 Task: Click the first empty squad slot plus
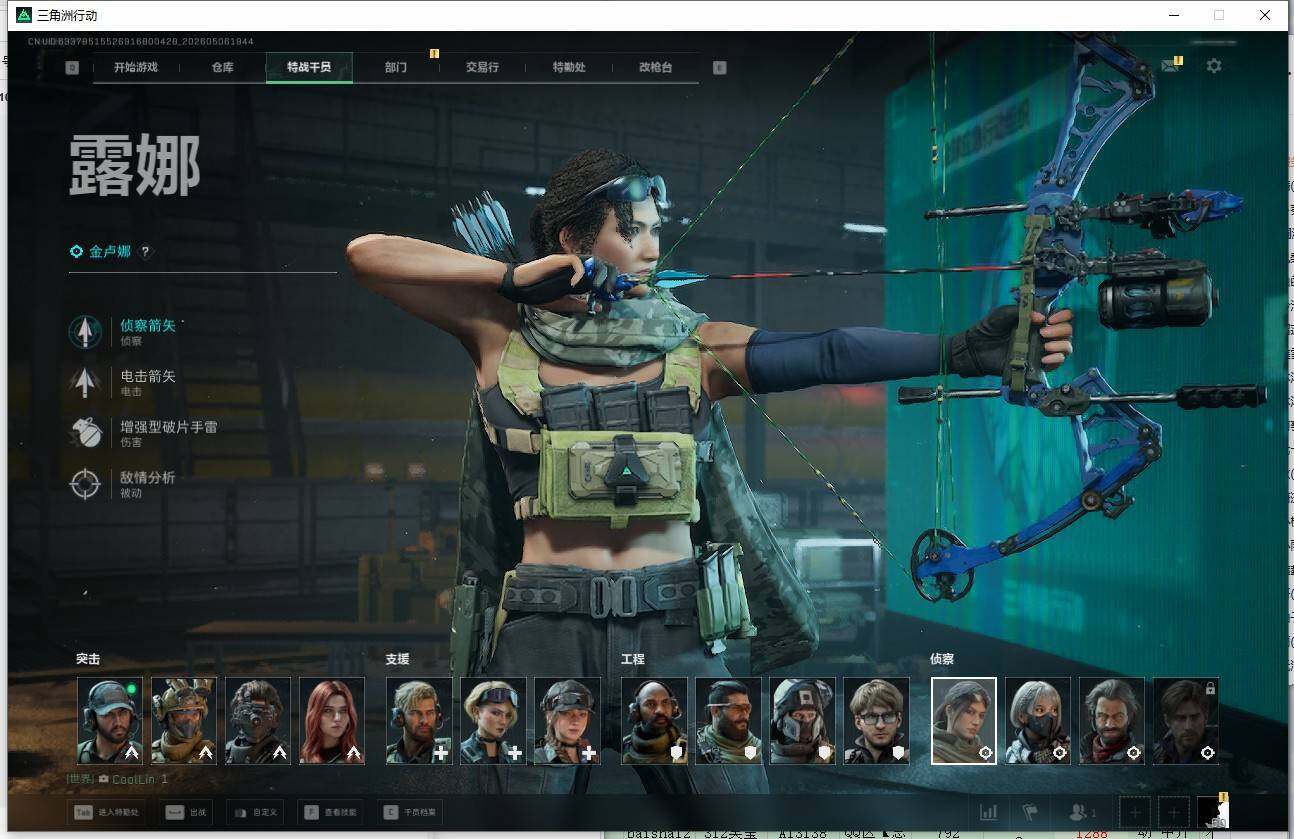pos(1134,813)
